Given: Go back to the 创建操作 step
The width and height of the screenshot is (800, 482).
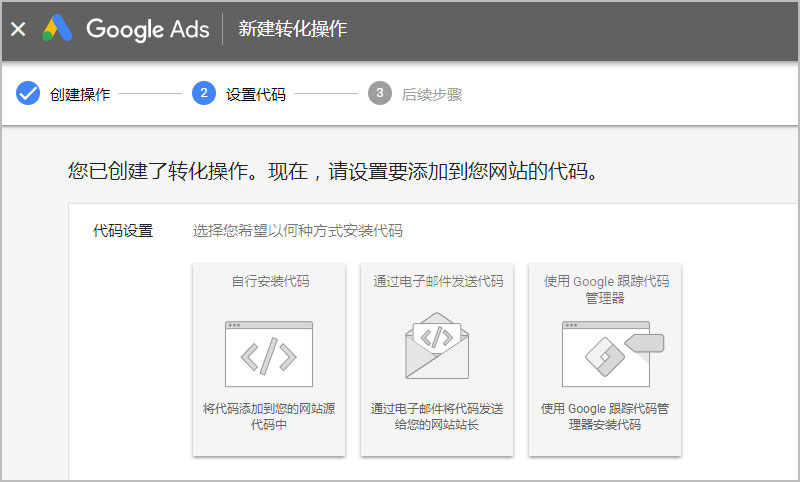Looking at the screenshot, I should click(x=80, y=95).
